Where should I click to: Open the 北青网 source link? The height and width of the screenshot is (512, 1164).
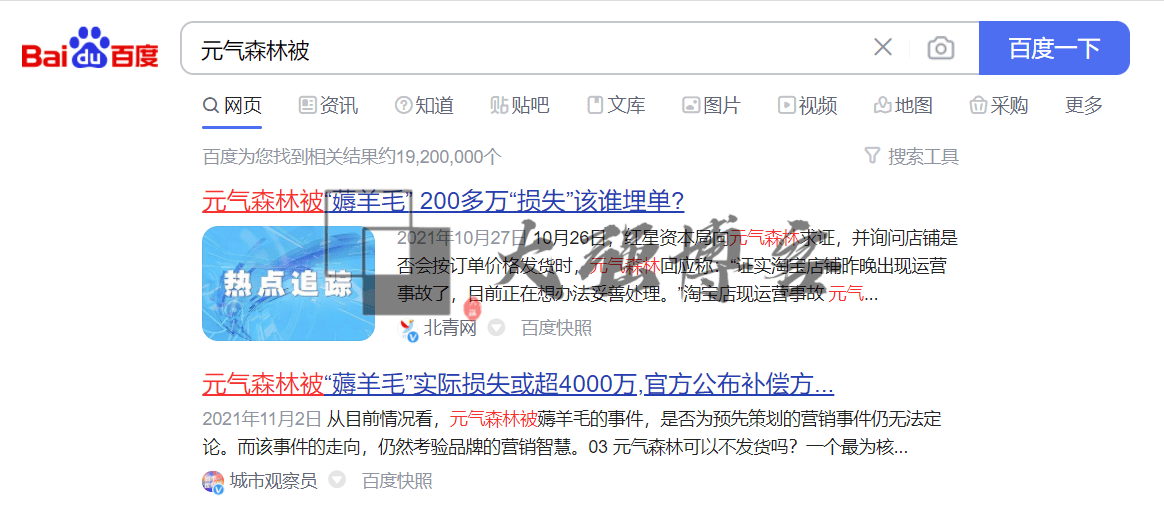(x=450, y=328)
